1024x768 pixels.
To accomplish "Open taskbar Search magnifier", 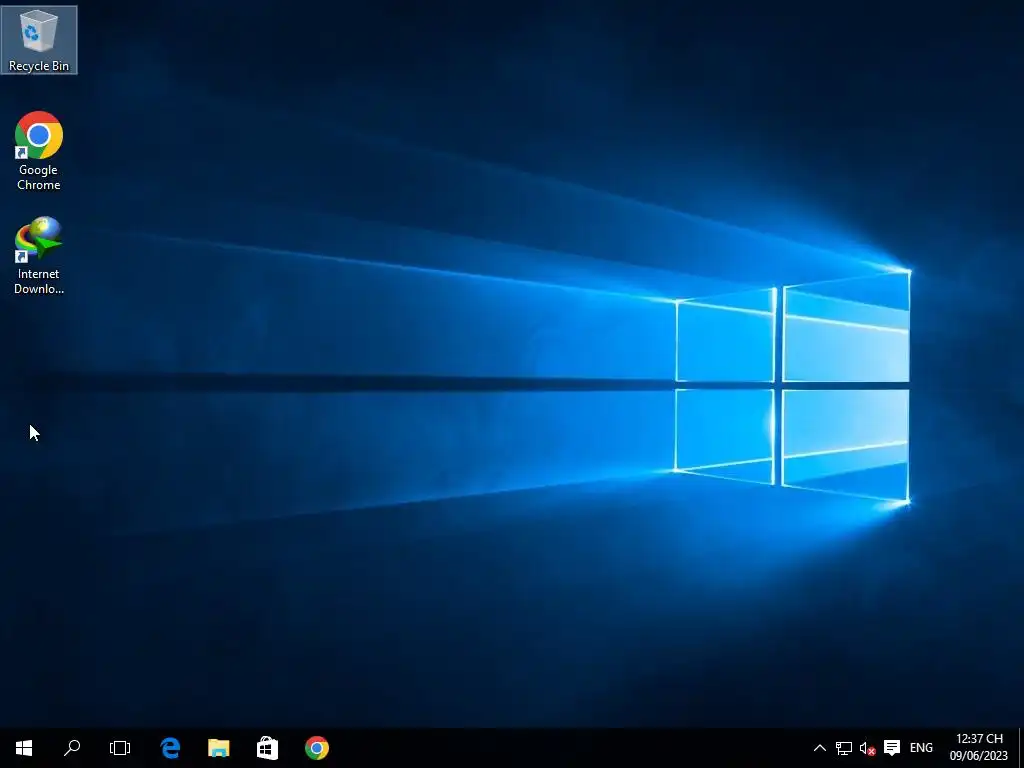I will pyautogui.click(x=72, y=748).
